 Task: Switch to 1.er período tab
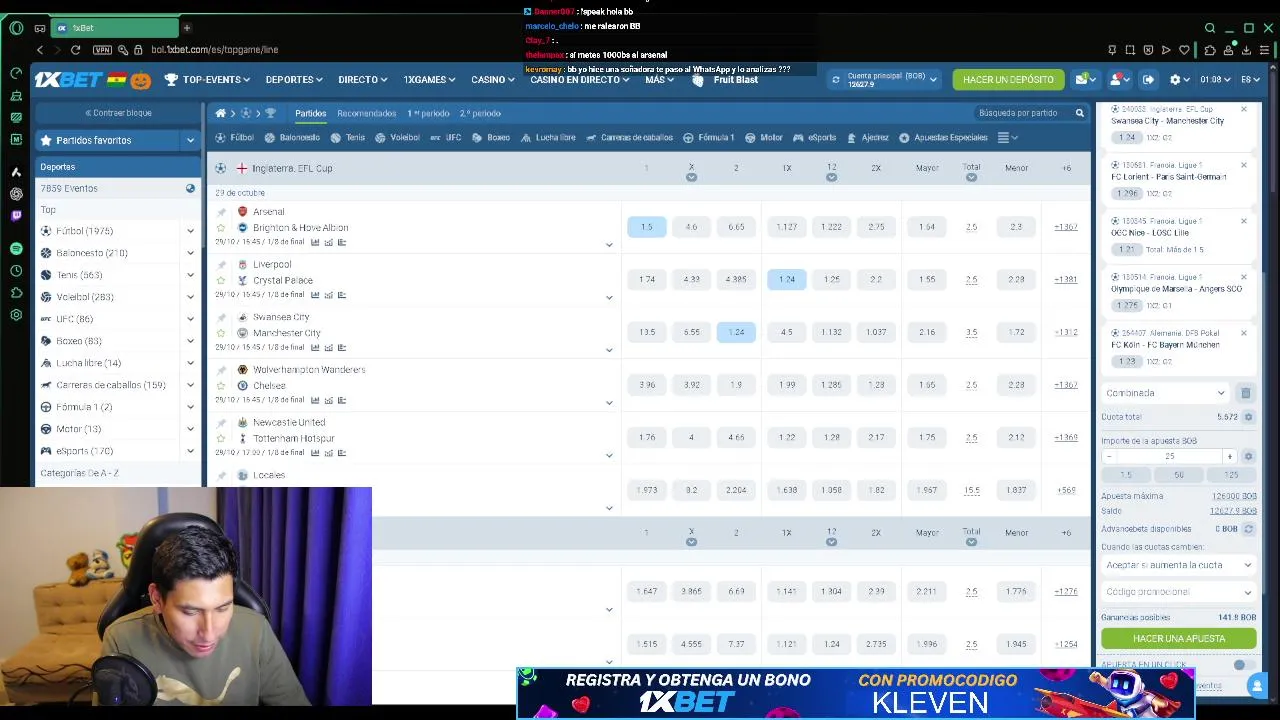click(x=428, y=113)
